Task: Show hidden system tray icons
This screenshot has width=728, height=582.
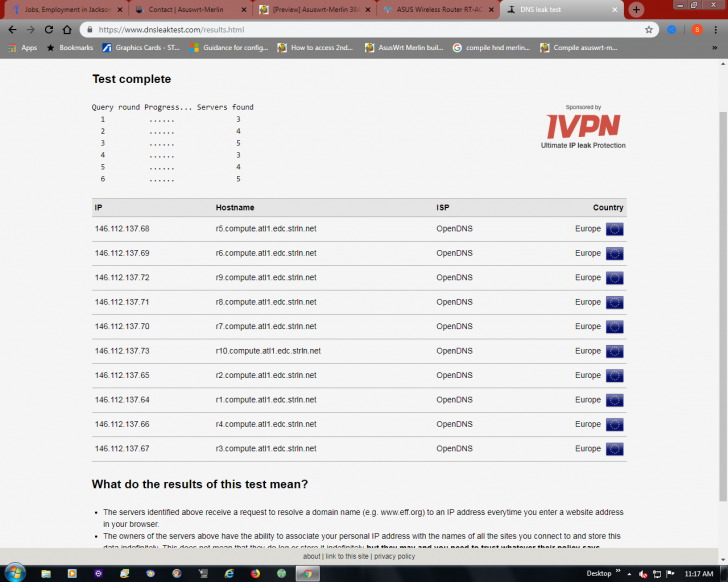Action: [630, 574]
